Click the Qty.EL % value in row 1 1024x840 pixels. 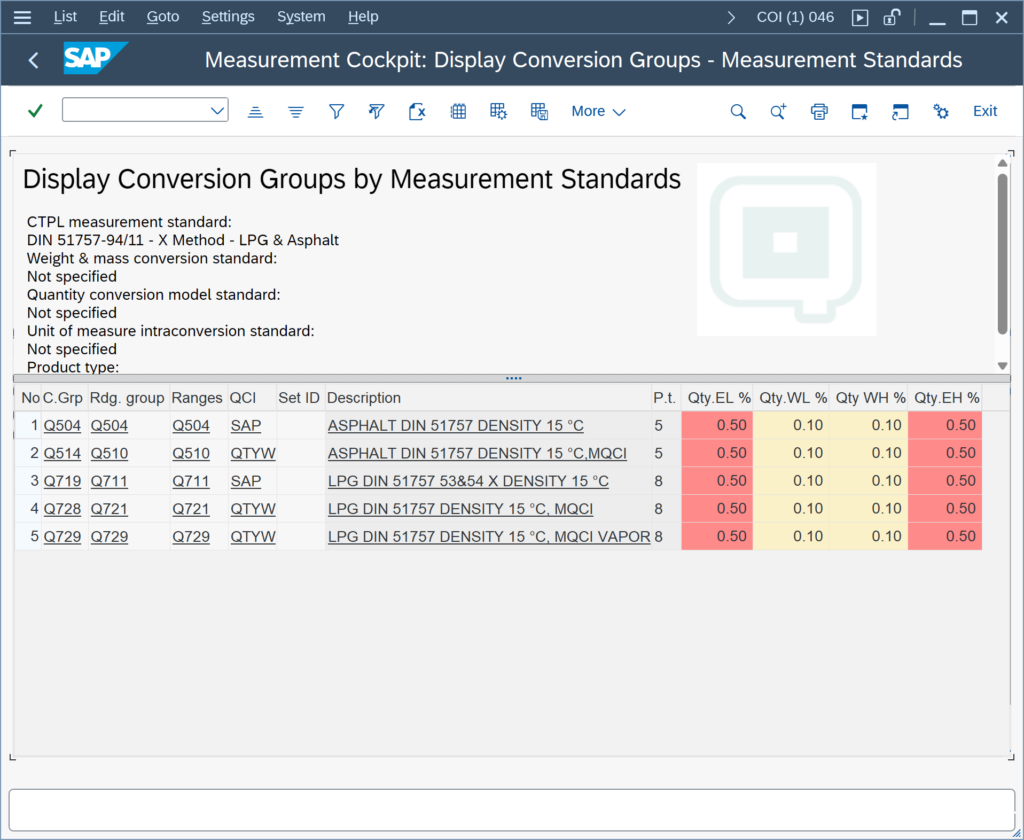point(717,425)
